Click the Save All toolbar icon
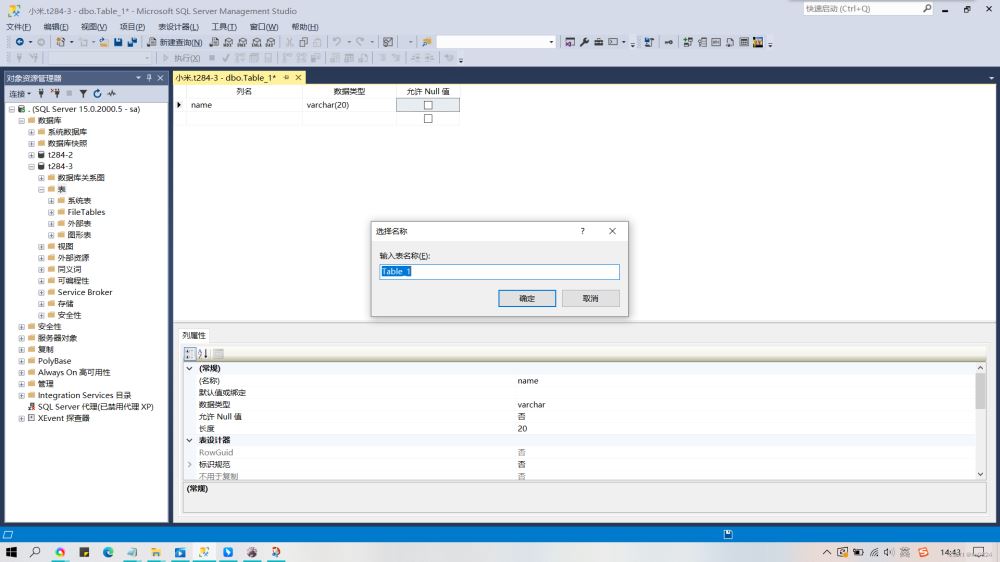The image size is (1000, 562). pyautogui.click(x=132, y=42)
